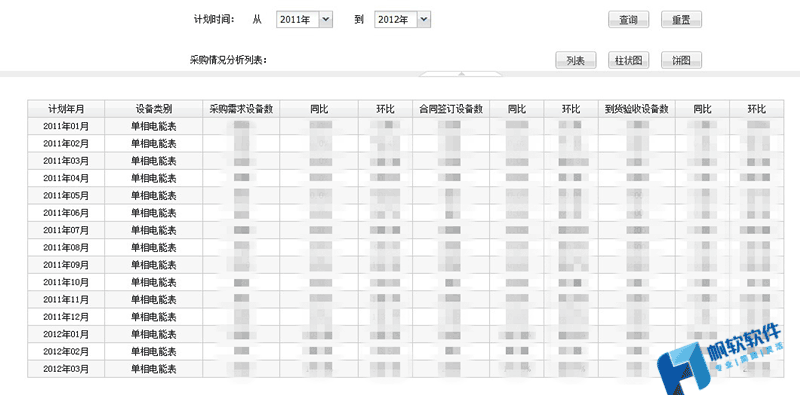Click the 合同签订设备数 column header
The image size is (800, 395).
[451, 109]
